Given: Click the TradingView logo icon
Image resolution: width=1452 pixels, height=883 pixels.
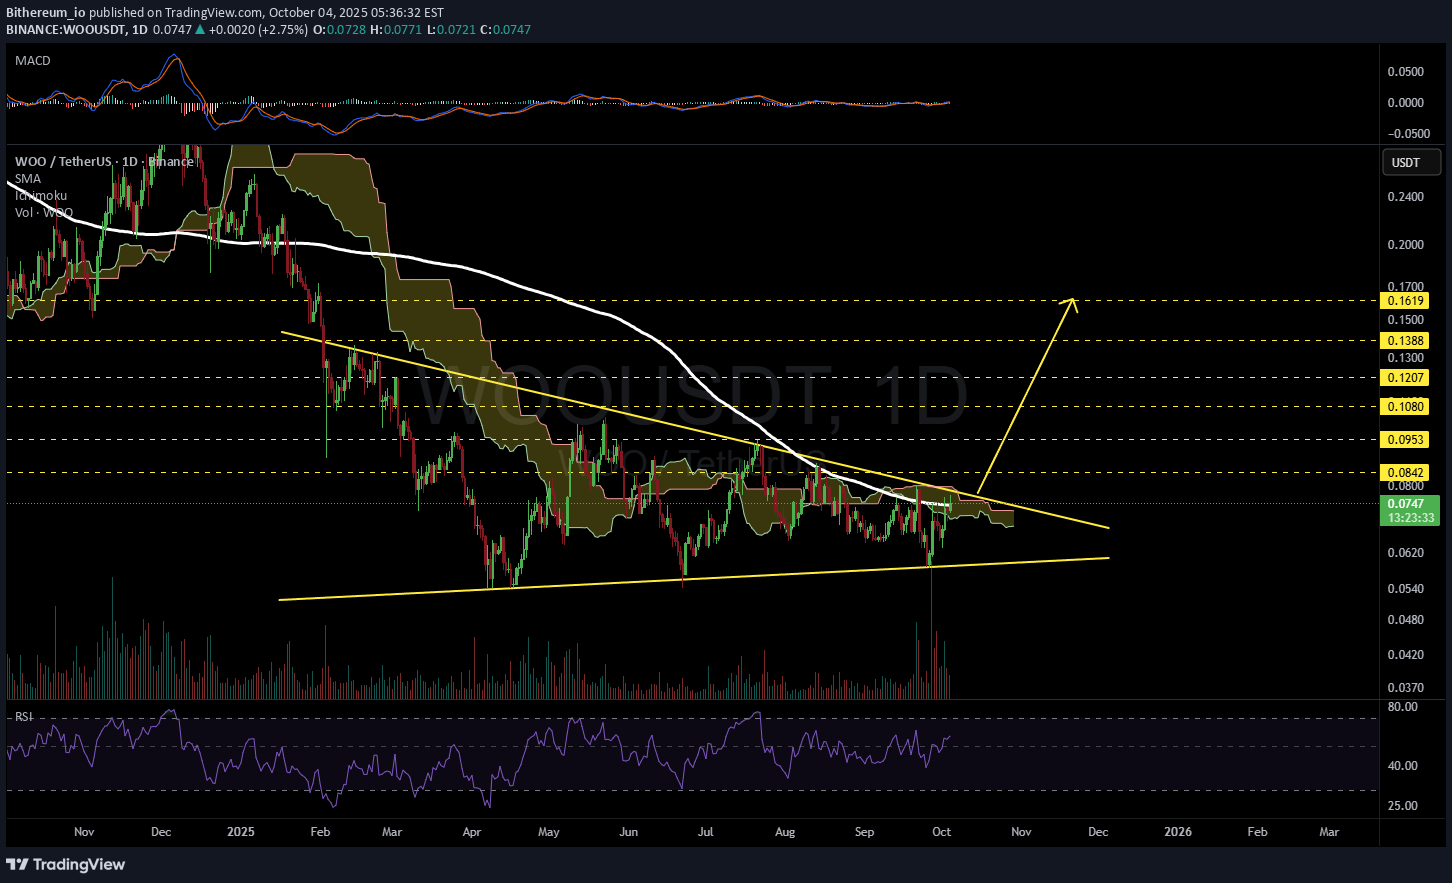Looking at the screenshot, I should click(x=17, y=864).
